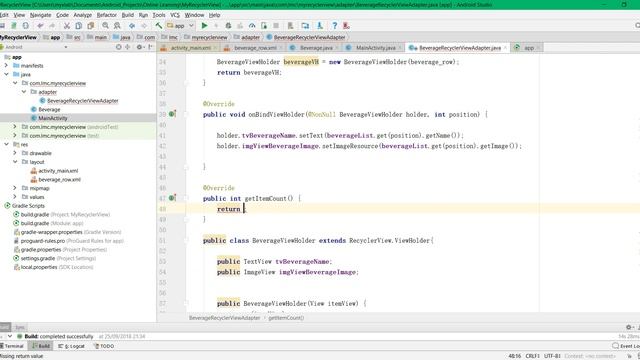Open the Refactor menu
The image size is (640, 360).
tap(107, 15)
